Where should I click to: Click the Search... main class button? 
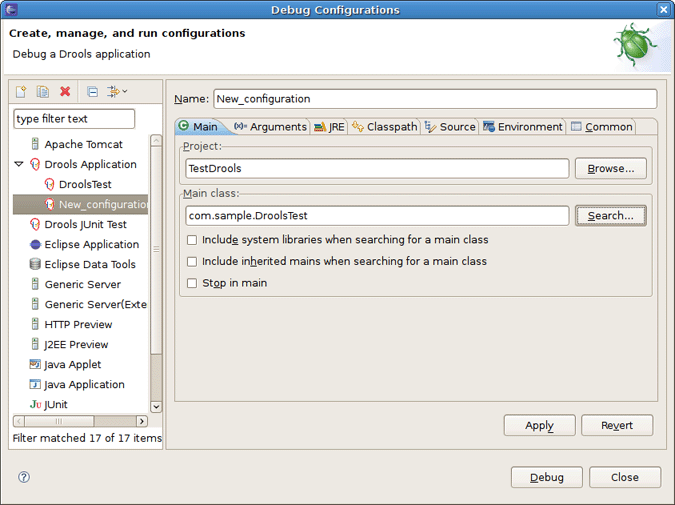point(610,216)
